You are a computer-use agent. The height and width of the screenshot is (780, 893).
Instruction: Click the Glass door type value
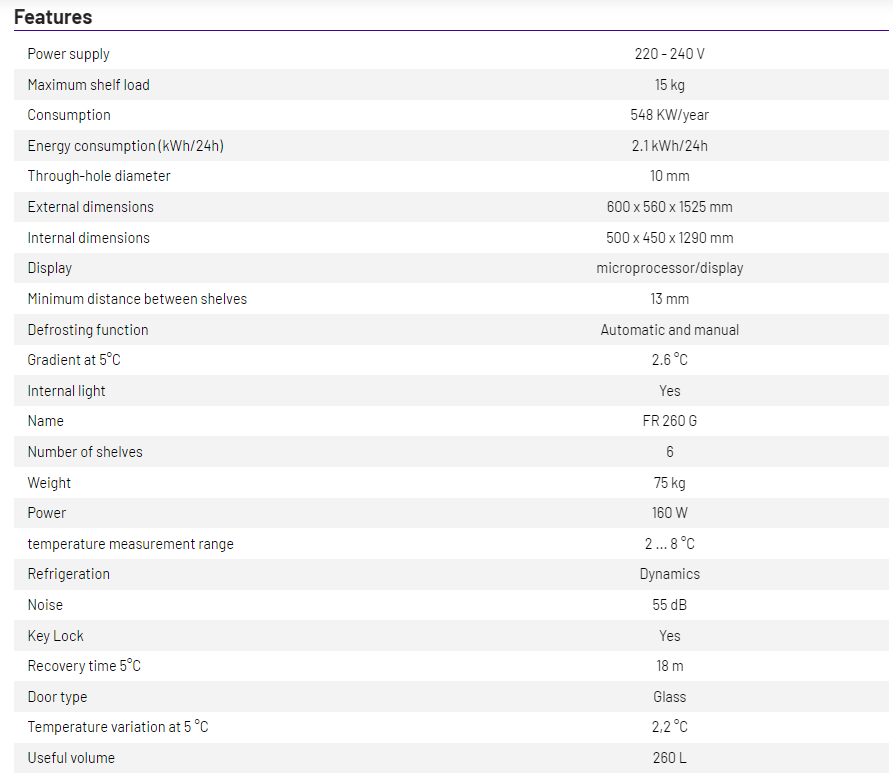(669, 697)
